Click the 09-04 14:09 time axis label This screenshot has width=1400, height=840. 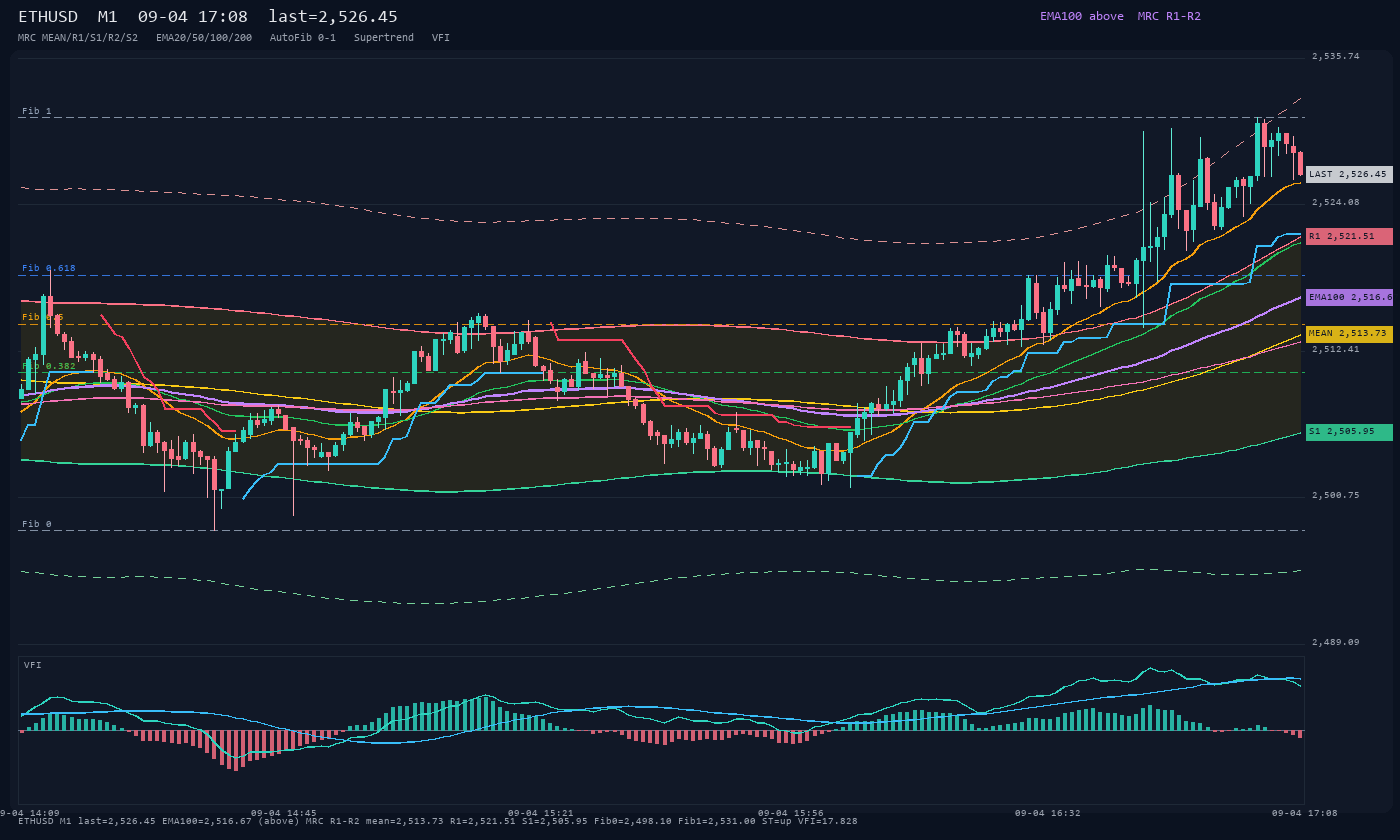(x=29, y=813)
